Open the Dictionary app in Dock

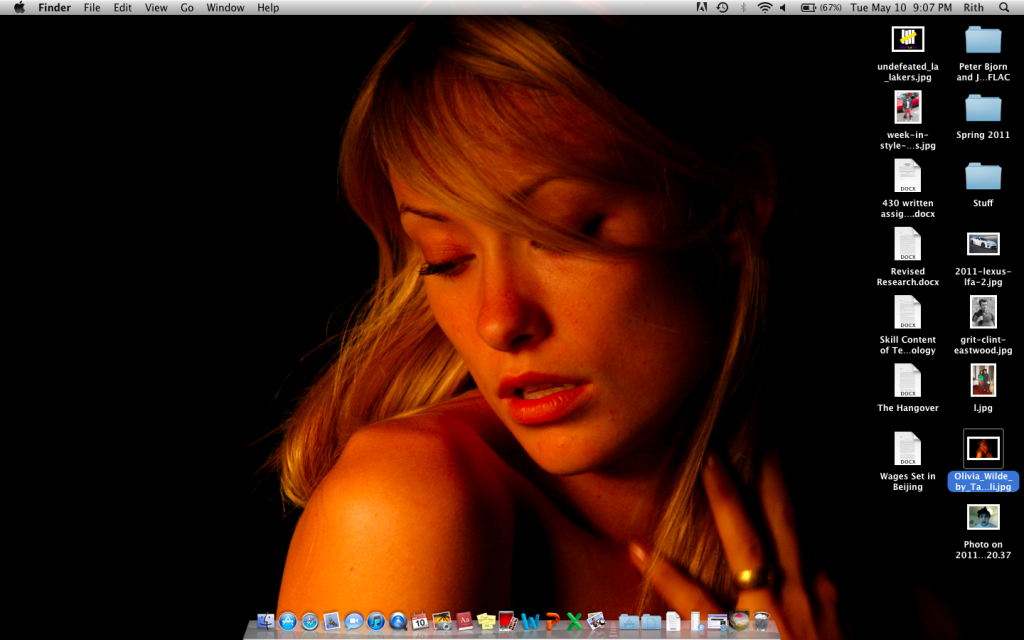[x=464, y=621]
